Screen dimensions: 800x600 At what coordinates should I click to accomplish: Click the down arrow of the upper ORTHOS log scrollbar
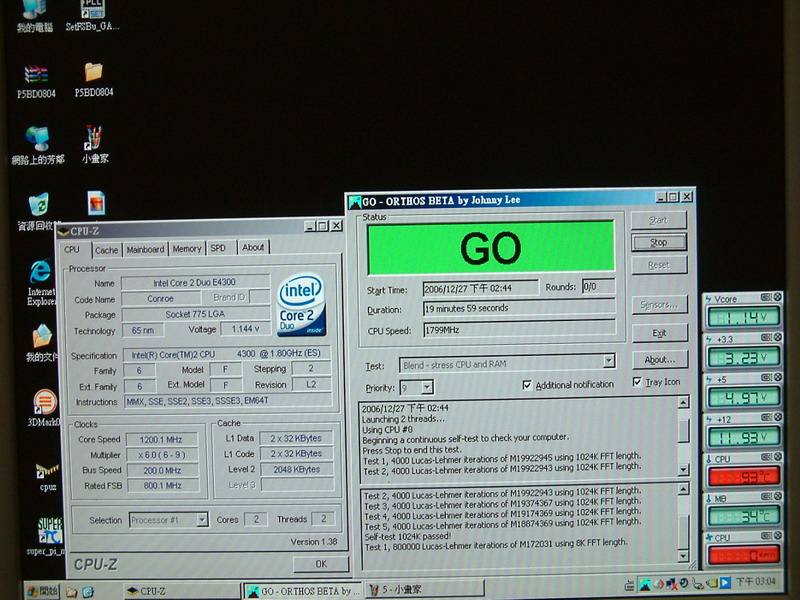point(683,469)
